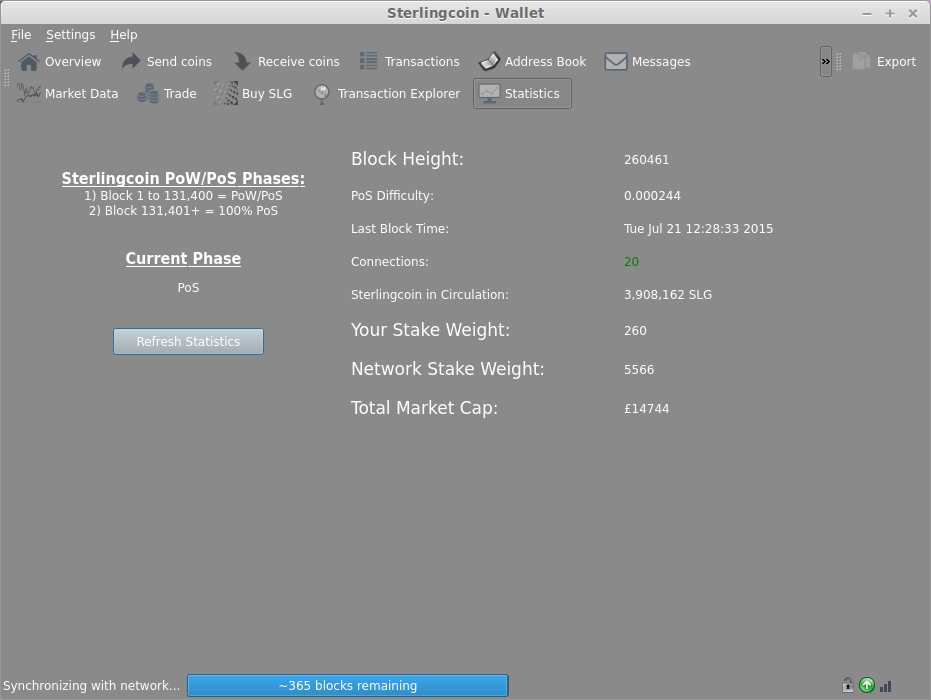The height and width of the screenshot is (700, 931).
Task: Click the blocks remaining progress bar
Action: (x=347, y=685)
